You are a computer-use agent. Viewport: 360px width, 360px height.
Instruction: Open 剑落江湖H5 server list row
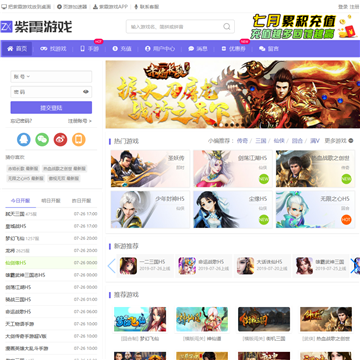tap(51, 287)
